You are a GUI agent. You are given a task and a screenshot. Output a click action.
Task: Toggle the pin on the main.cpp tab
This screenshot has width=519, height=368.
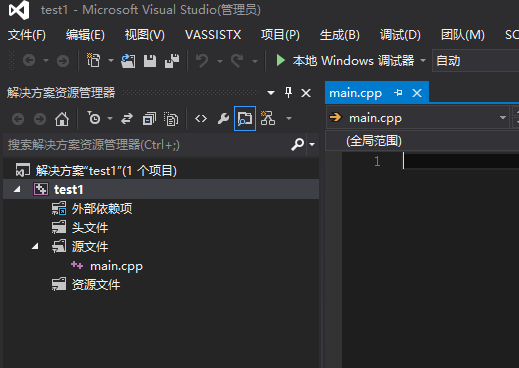point(398,93)
